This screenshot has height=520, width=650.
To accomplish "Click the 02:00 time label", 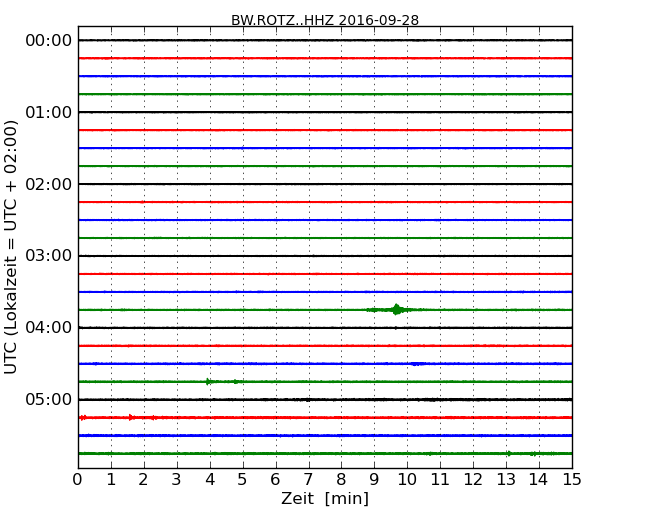I will [49, 184].
